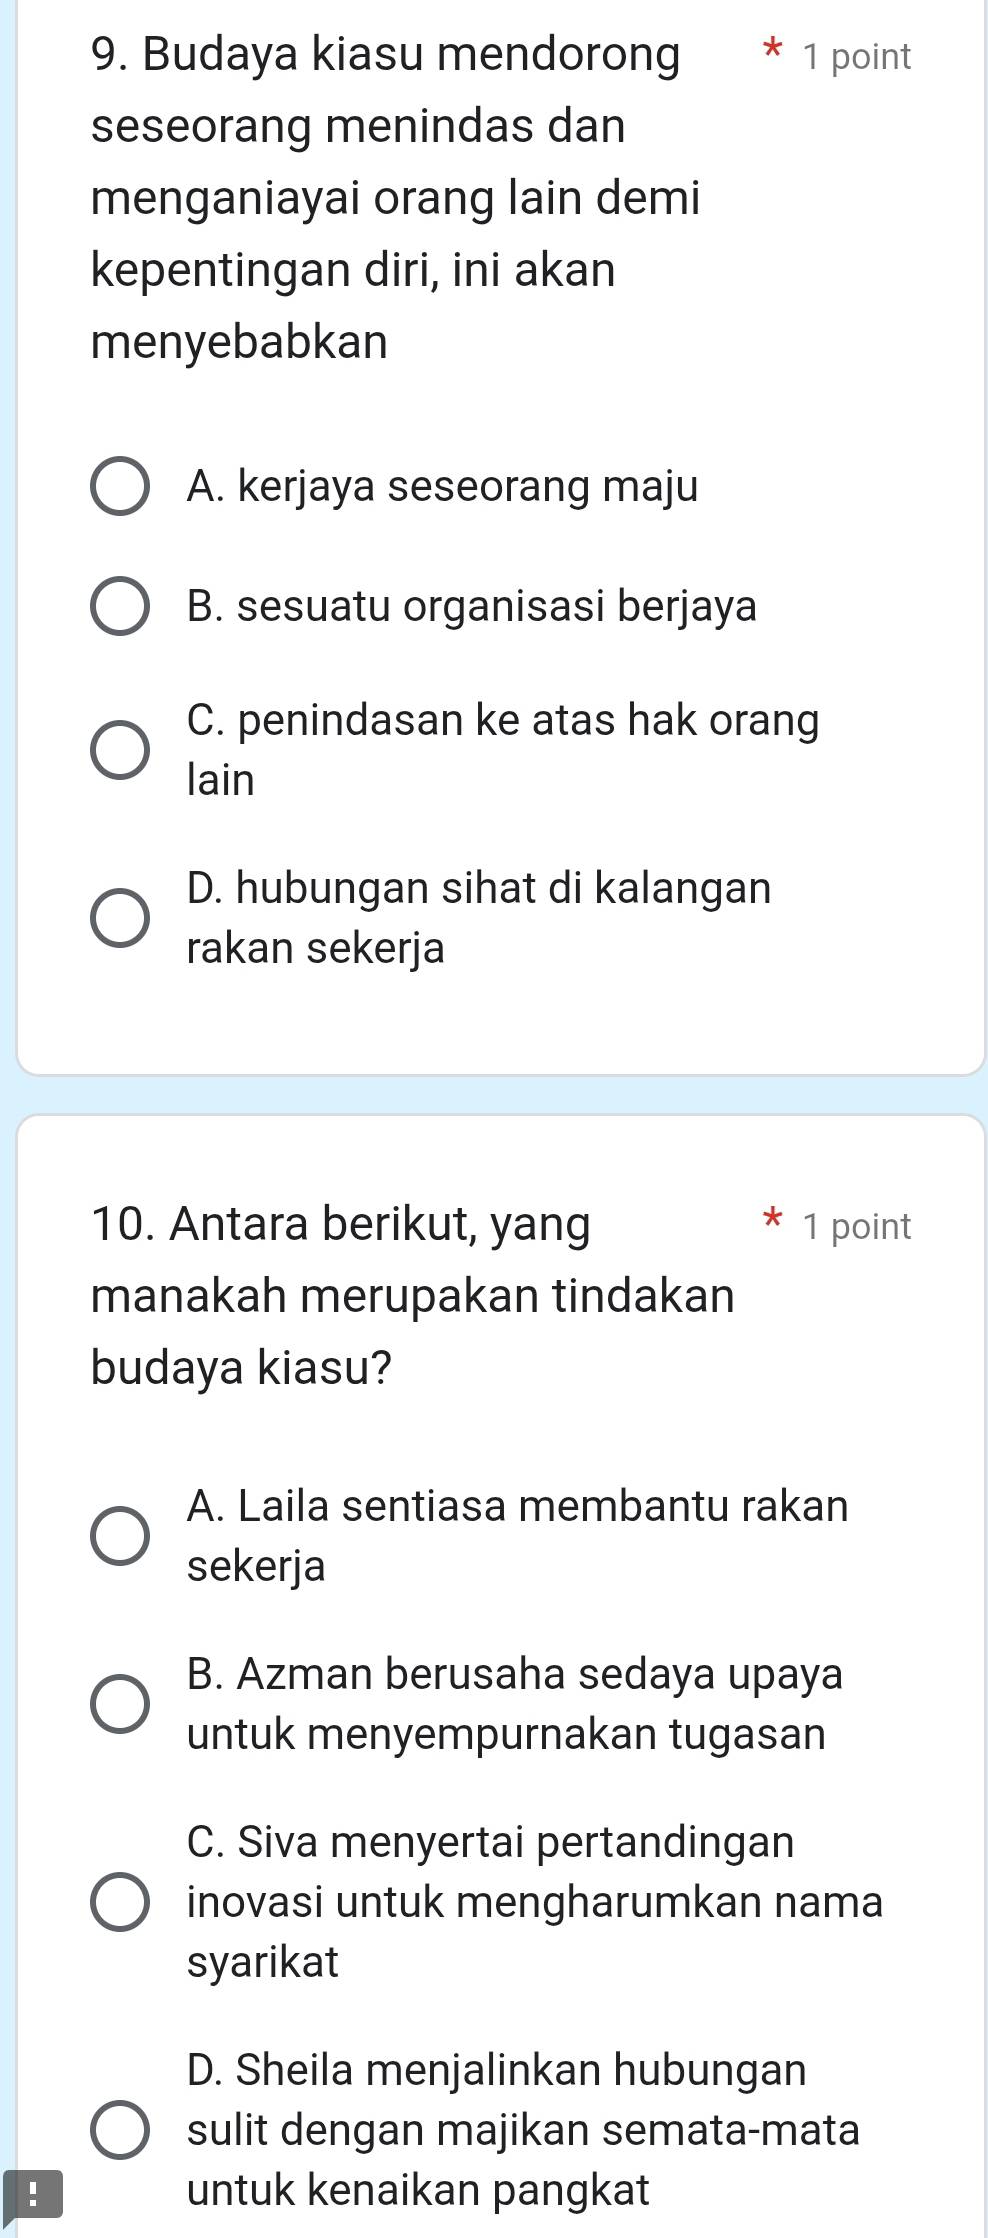Image resolution: width=988 pixels, height=2238 pixels.
Task: Pick radio circle for 'C. Siva menyertai pertandingan'
Action: [121, 1901]
